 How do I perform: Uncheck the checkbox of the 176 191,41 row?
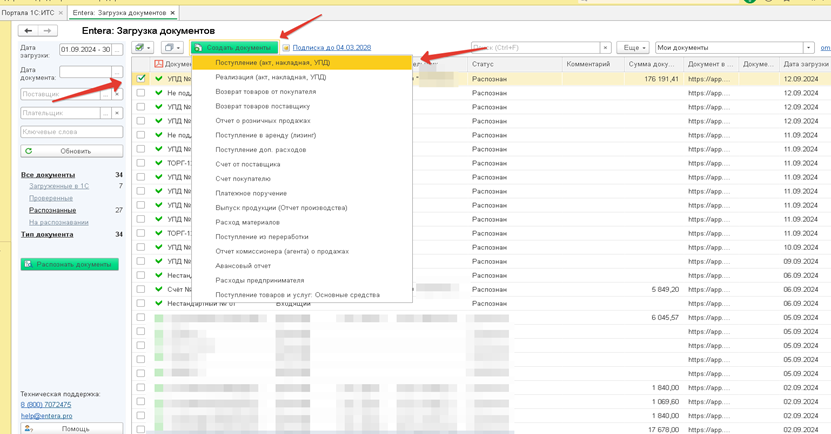tap(140, 78)
